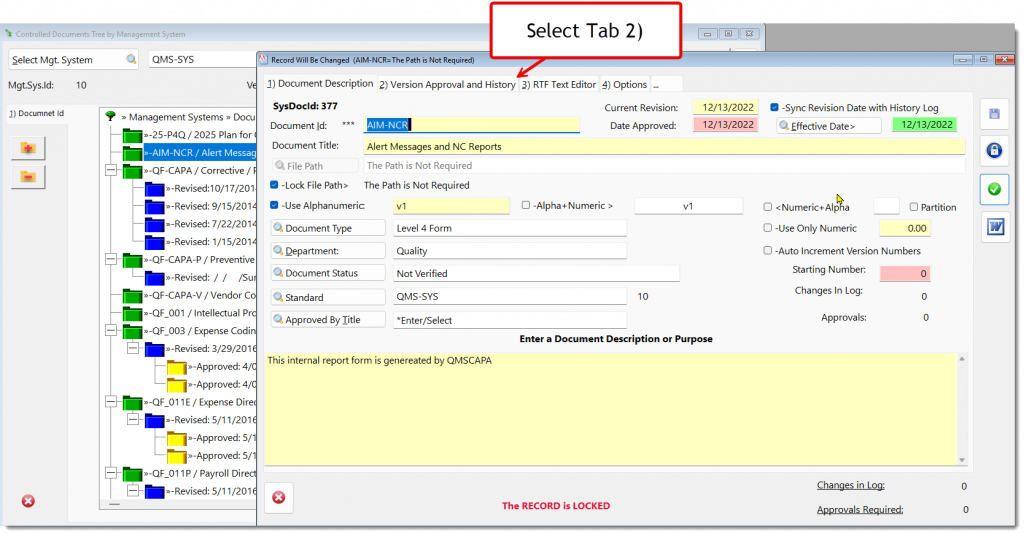
Task: Open tab 1) Document Description
Action: [x=320, y=84]
